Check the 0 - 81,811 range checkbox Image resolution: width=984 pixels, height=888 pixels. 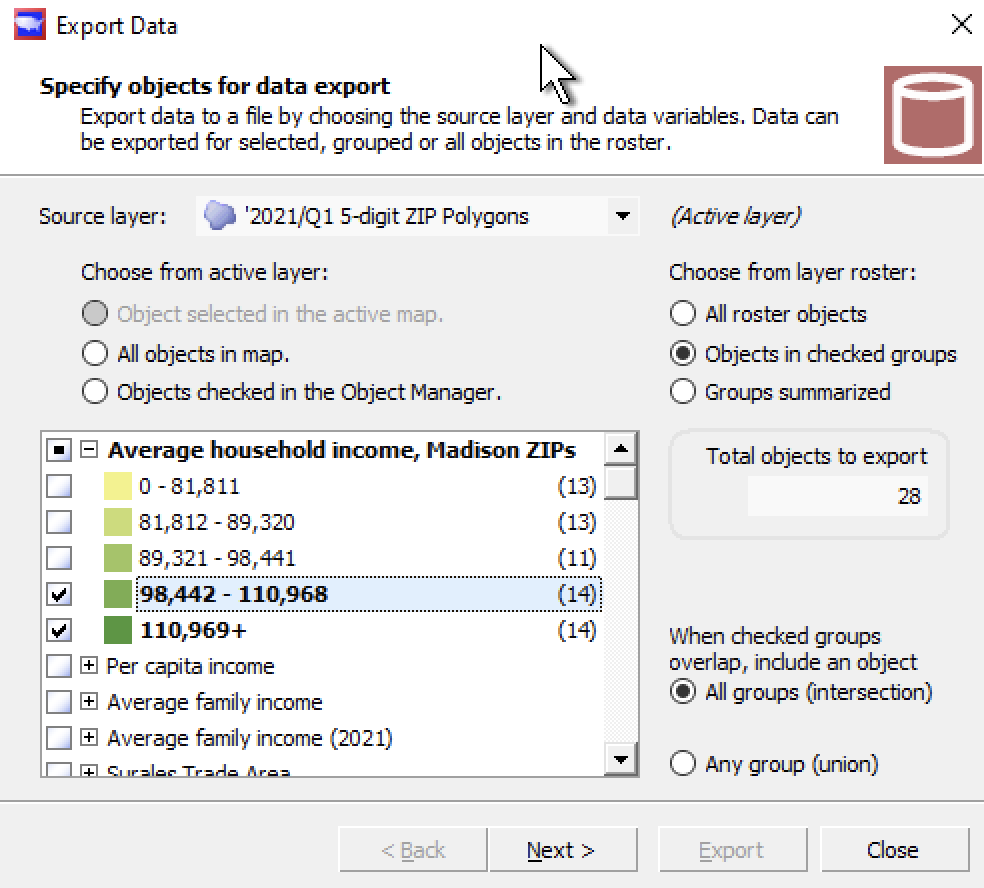pos(58,487)
